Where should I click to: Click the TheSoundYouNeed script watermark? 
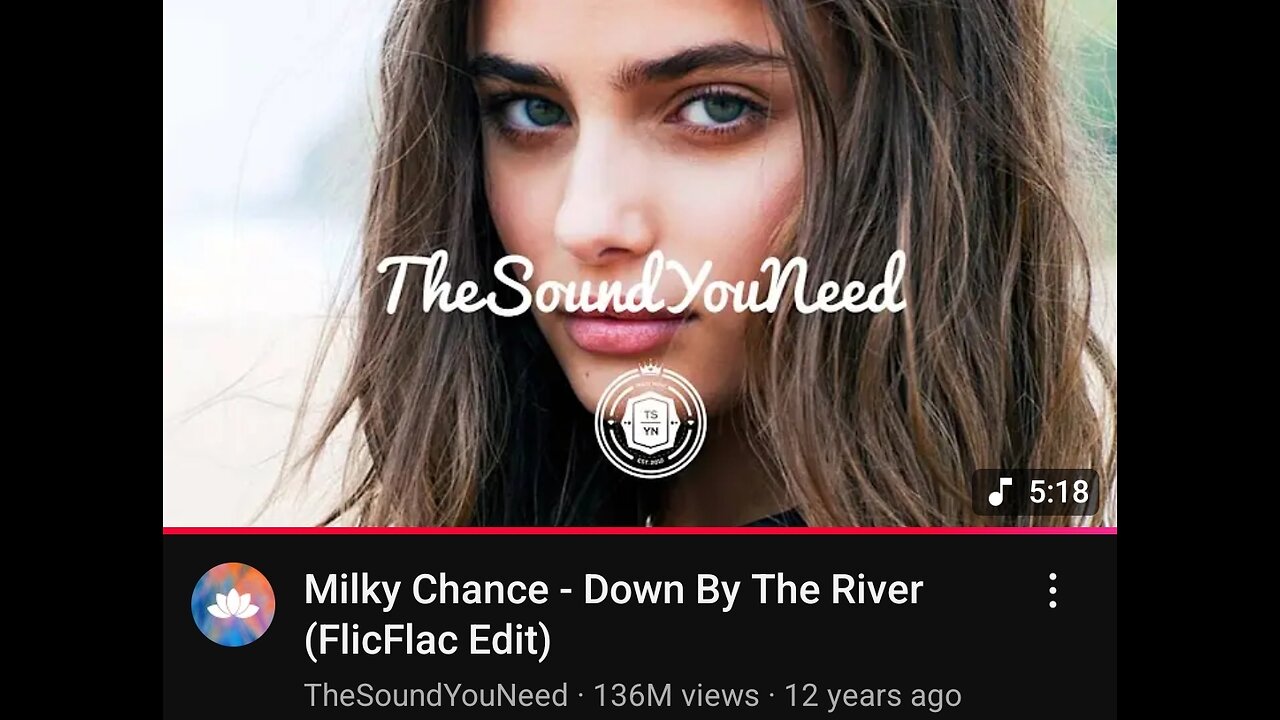(x=641, y=283)
